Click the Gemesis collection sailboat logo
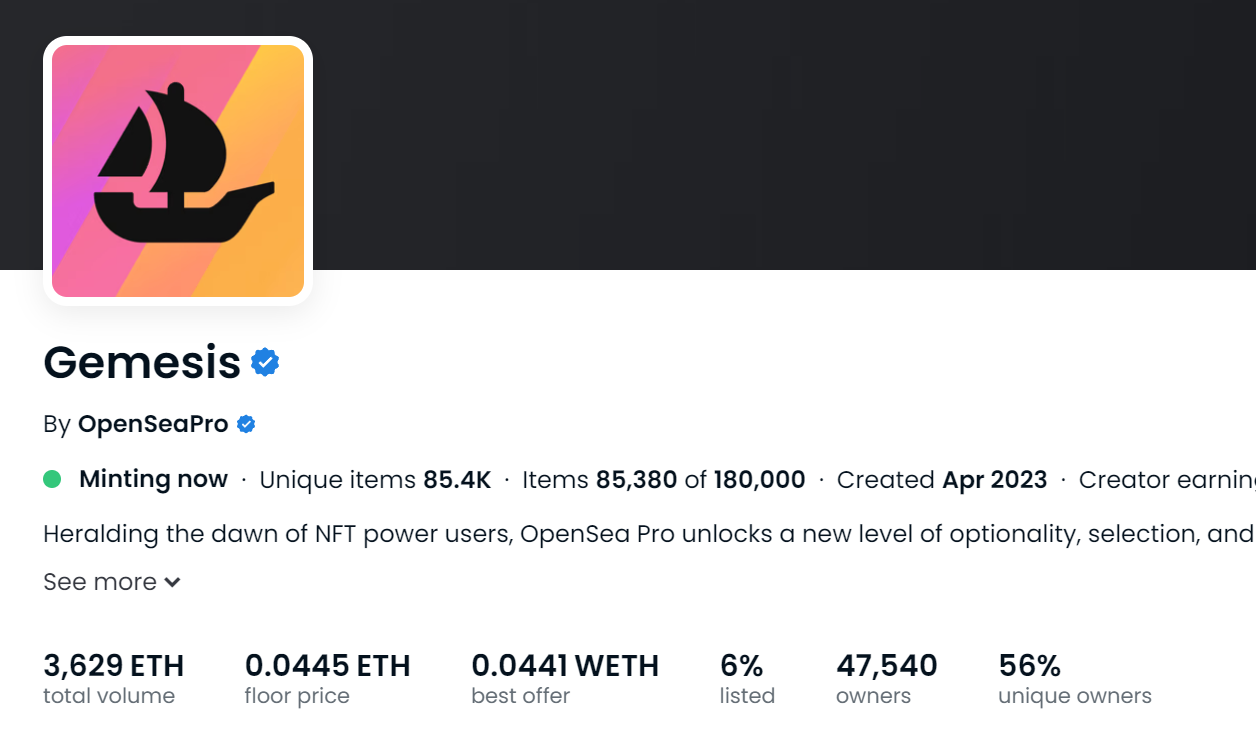This screenshot has height=753, width=1256. tap(178, 171)
